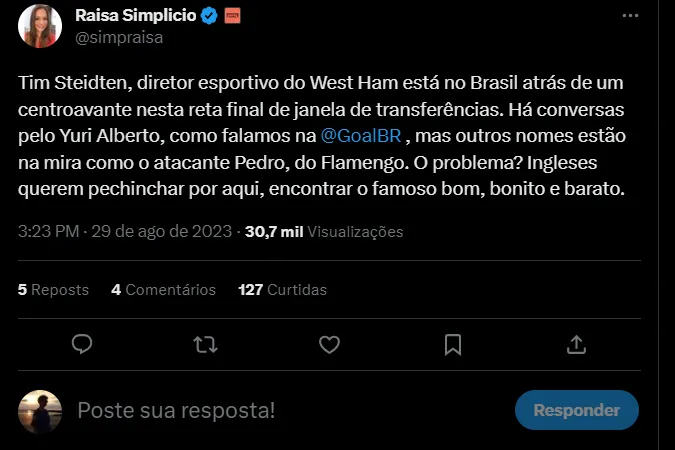Open the share tweet icon

click(x=576, y=344)
